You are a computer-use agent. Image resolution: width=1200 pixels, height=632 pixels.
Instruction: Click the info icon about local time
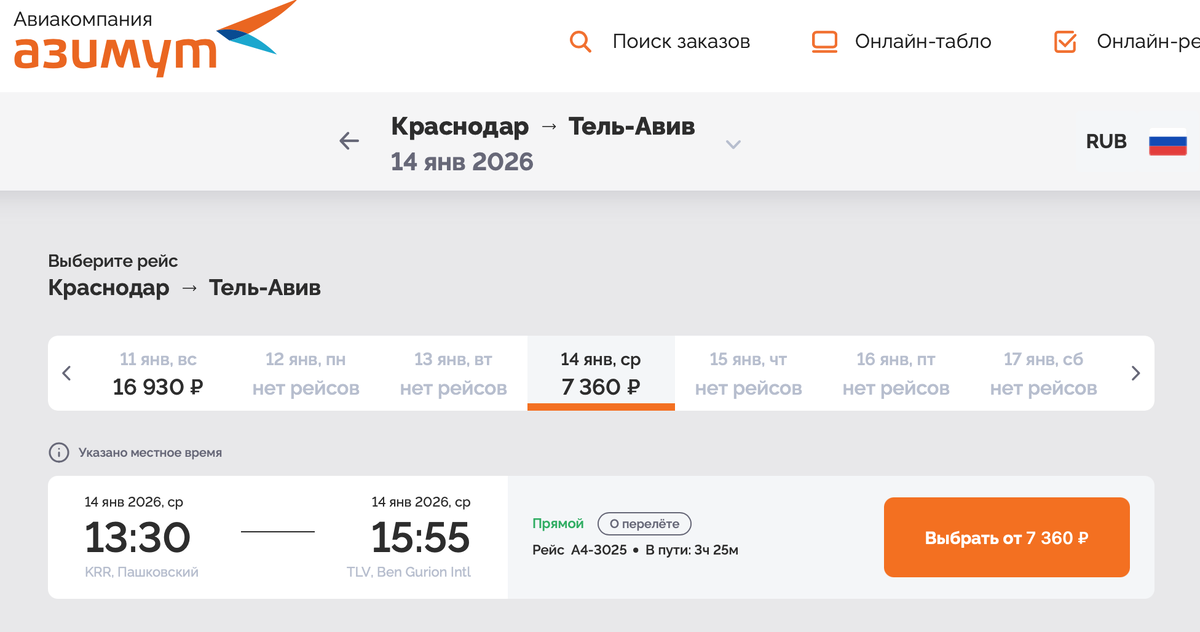click(59, 452)
